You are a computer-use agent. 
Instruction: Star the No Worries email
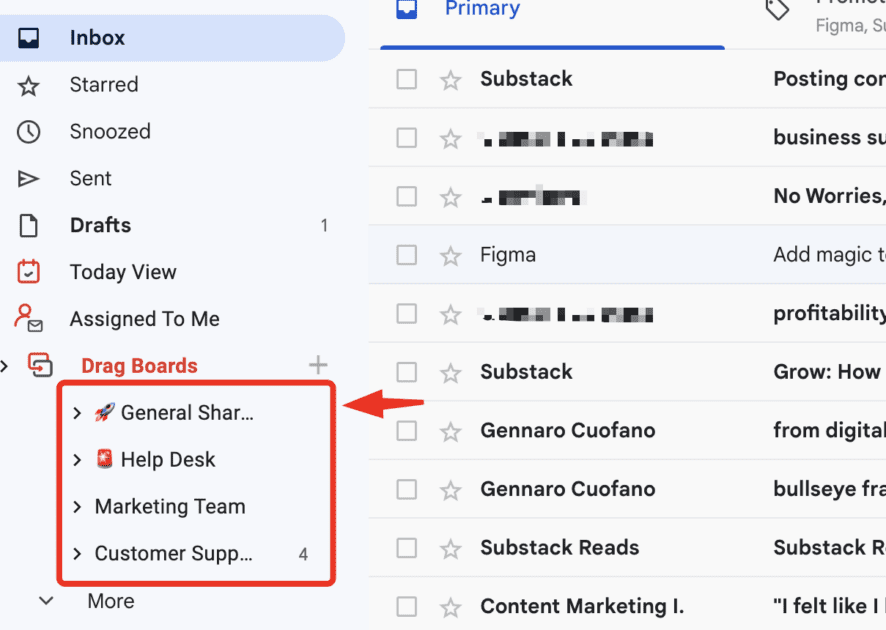coord(450,197)
